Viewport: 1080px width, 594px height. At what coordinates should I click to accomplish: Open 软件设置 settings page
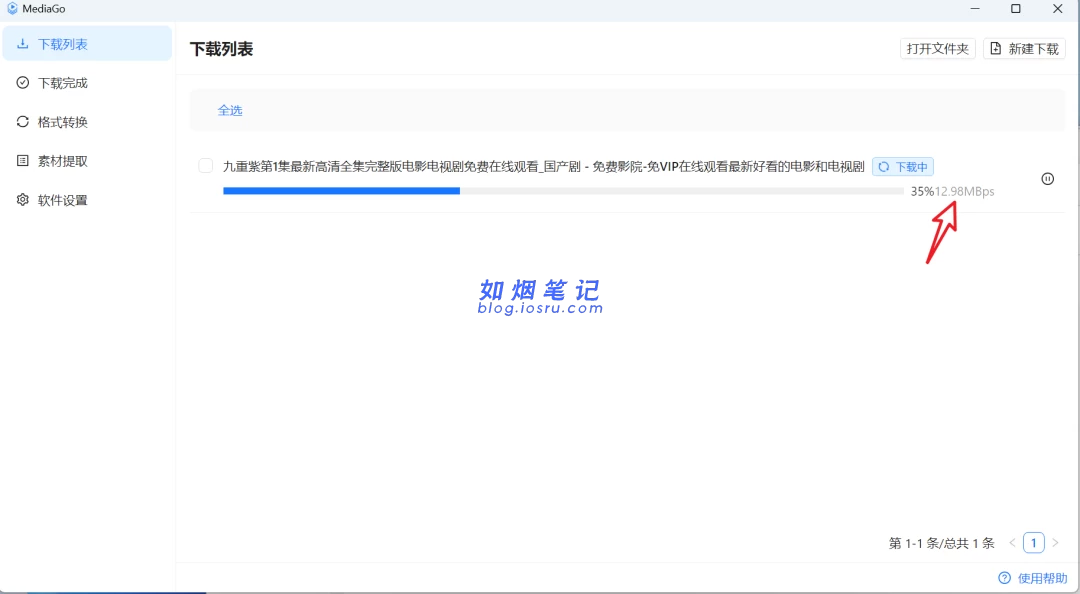pos(87,200)
